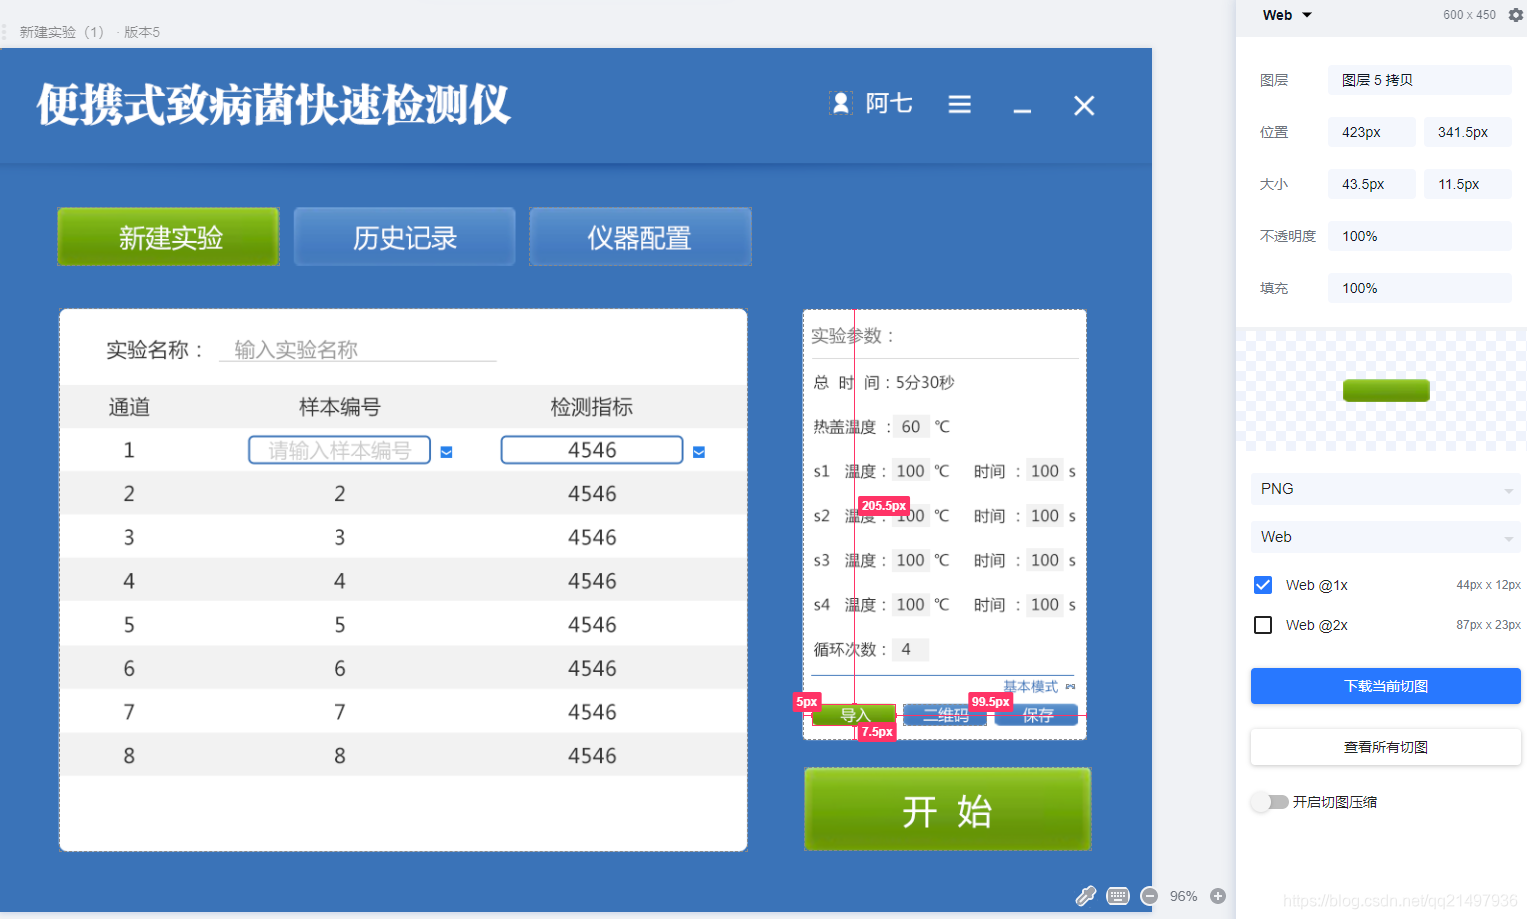Screen dimensions: 1527x919
Task: Click the 下载当前切图 button
Action: click(1385, 686)
